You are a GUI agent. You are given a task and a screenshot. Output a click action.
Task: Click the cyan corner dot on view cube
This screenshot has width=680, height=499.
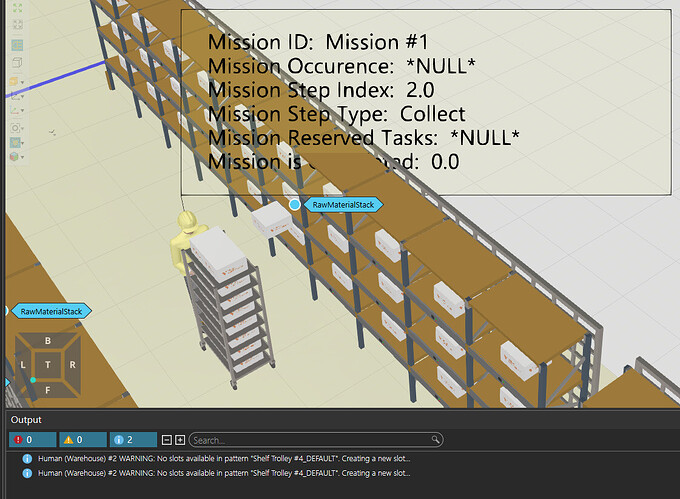pos(33,380)
